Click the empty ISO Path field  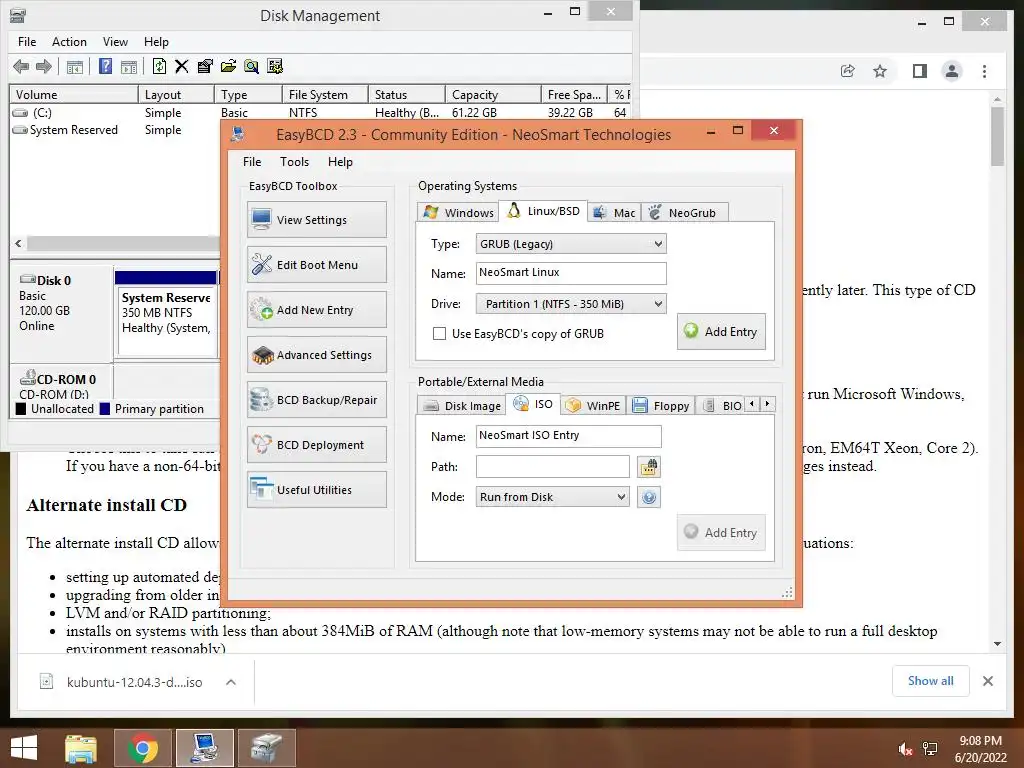(552, 467)
